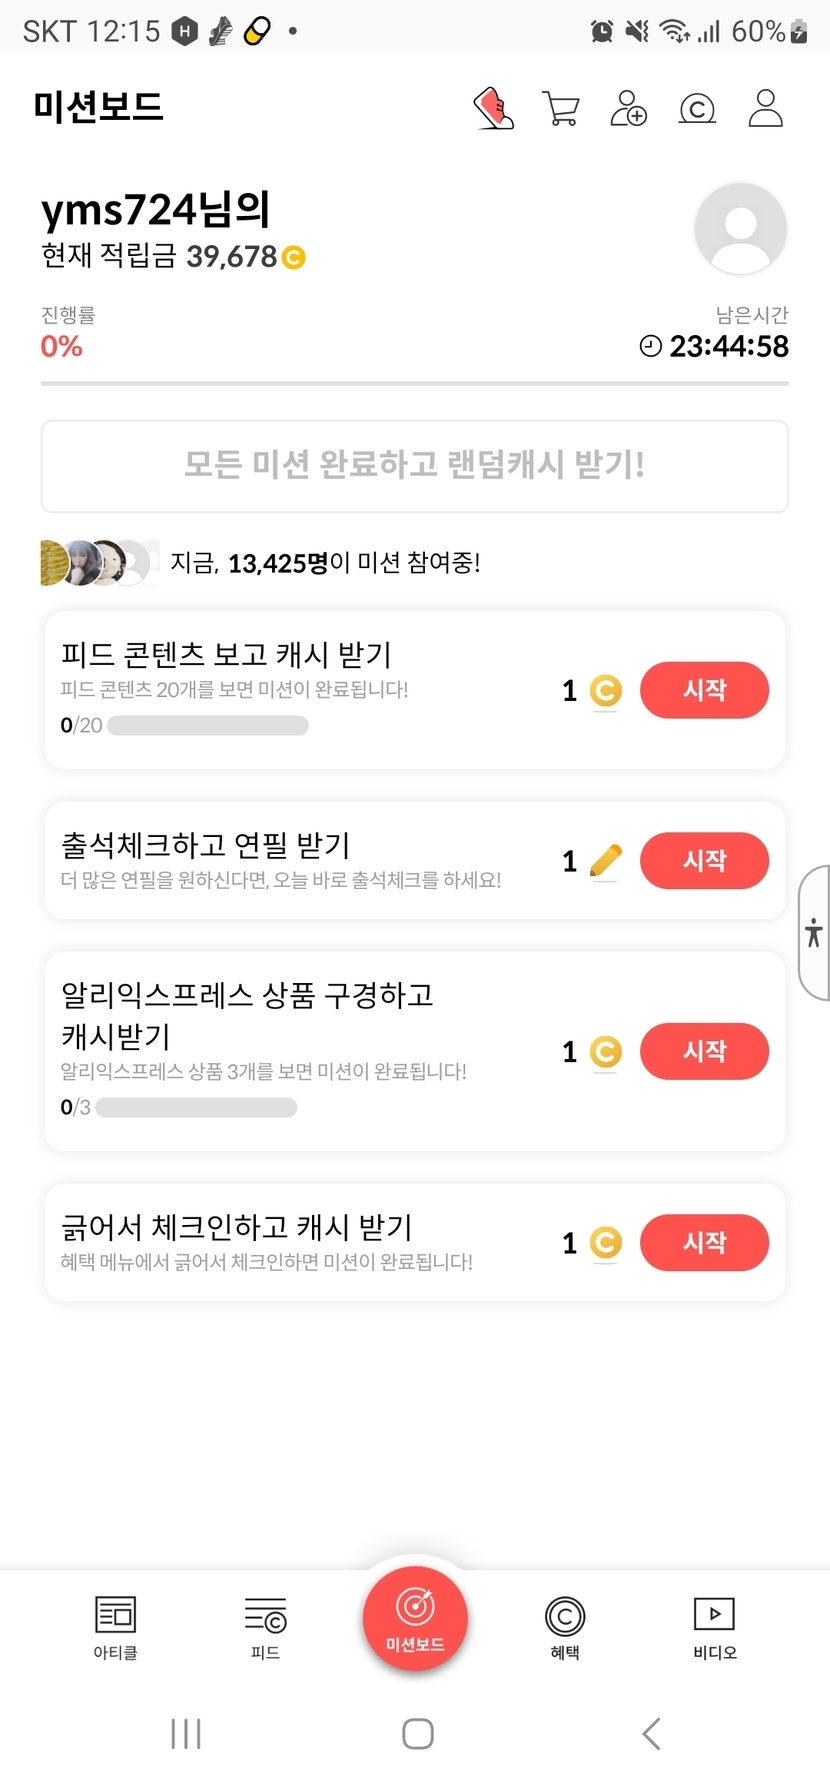Screen dimensions: 830x1780
Task: Open the cash coin icon in header
Action: pyautogui.click(x=697, y=108)
